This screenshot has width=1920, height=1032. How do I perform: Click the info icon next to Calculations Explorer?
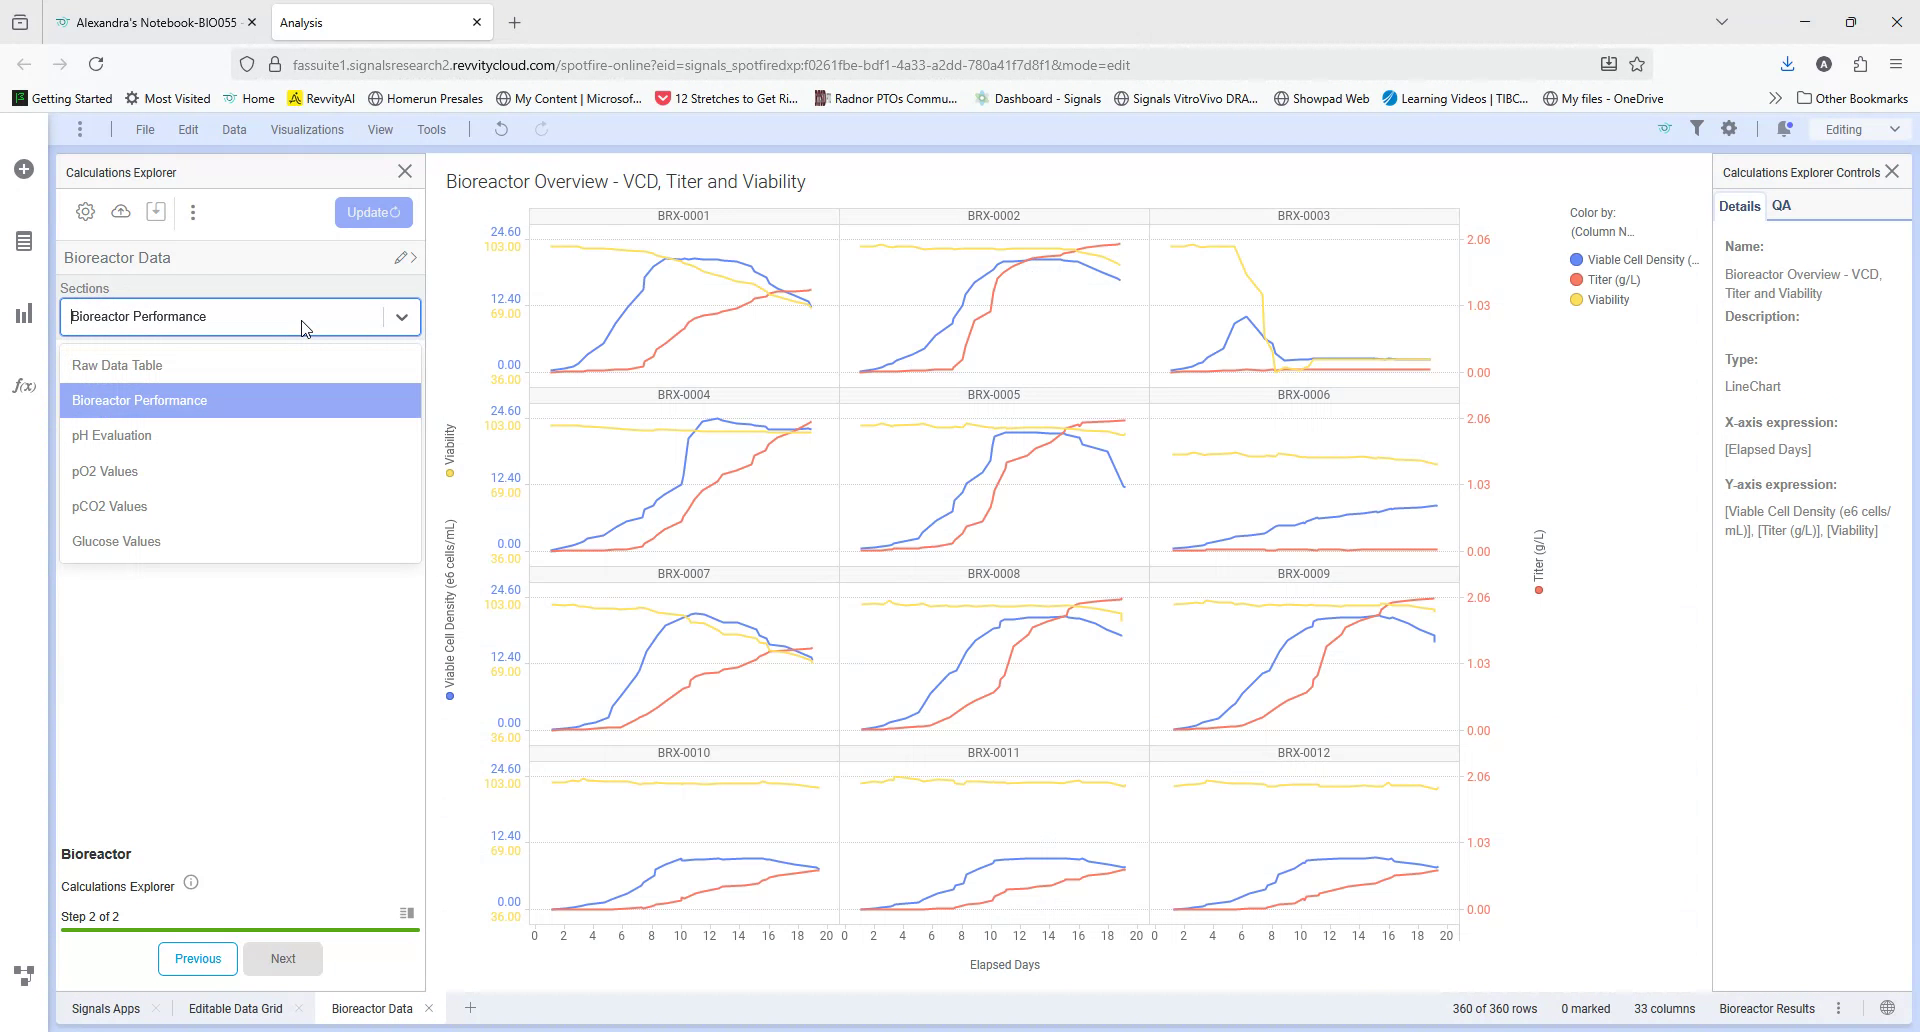tap(191, 883)
